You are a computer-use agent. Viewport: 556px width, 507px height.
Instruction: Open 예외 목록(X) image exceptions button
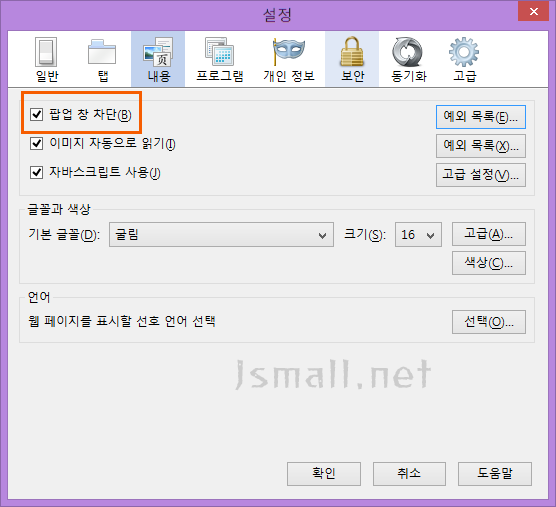point(481,146)
